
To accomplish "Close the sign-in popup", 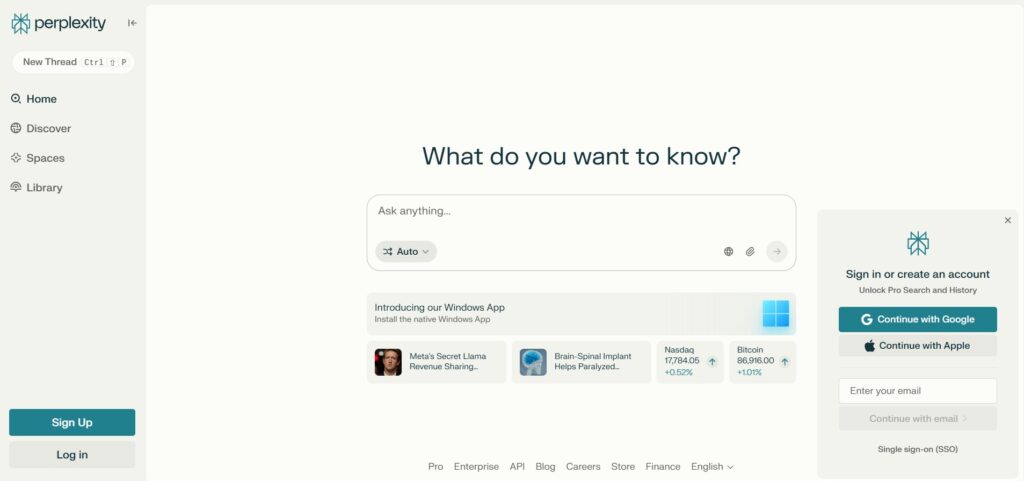I will pyautogui.click(x=1008, y=221).
